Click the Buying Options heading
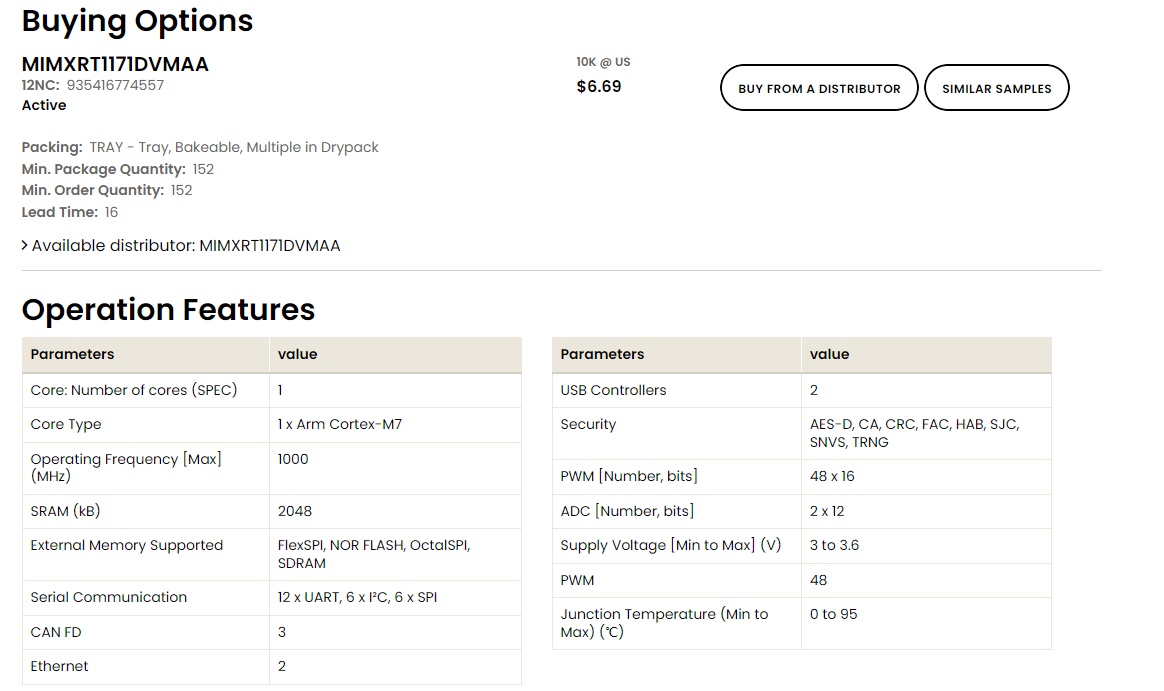1164x691 pixels. tap(137, 21)
